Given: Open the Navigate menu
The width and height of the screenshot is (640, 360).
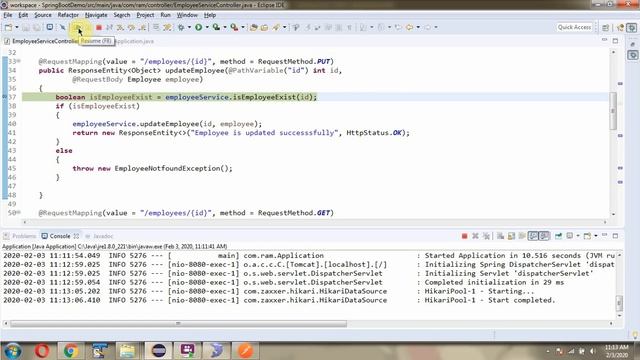Looking at the screenshot, I should tap(96, 15).
